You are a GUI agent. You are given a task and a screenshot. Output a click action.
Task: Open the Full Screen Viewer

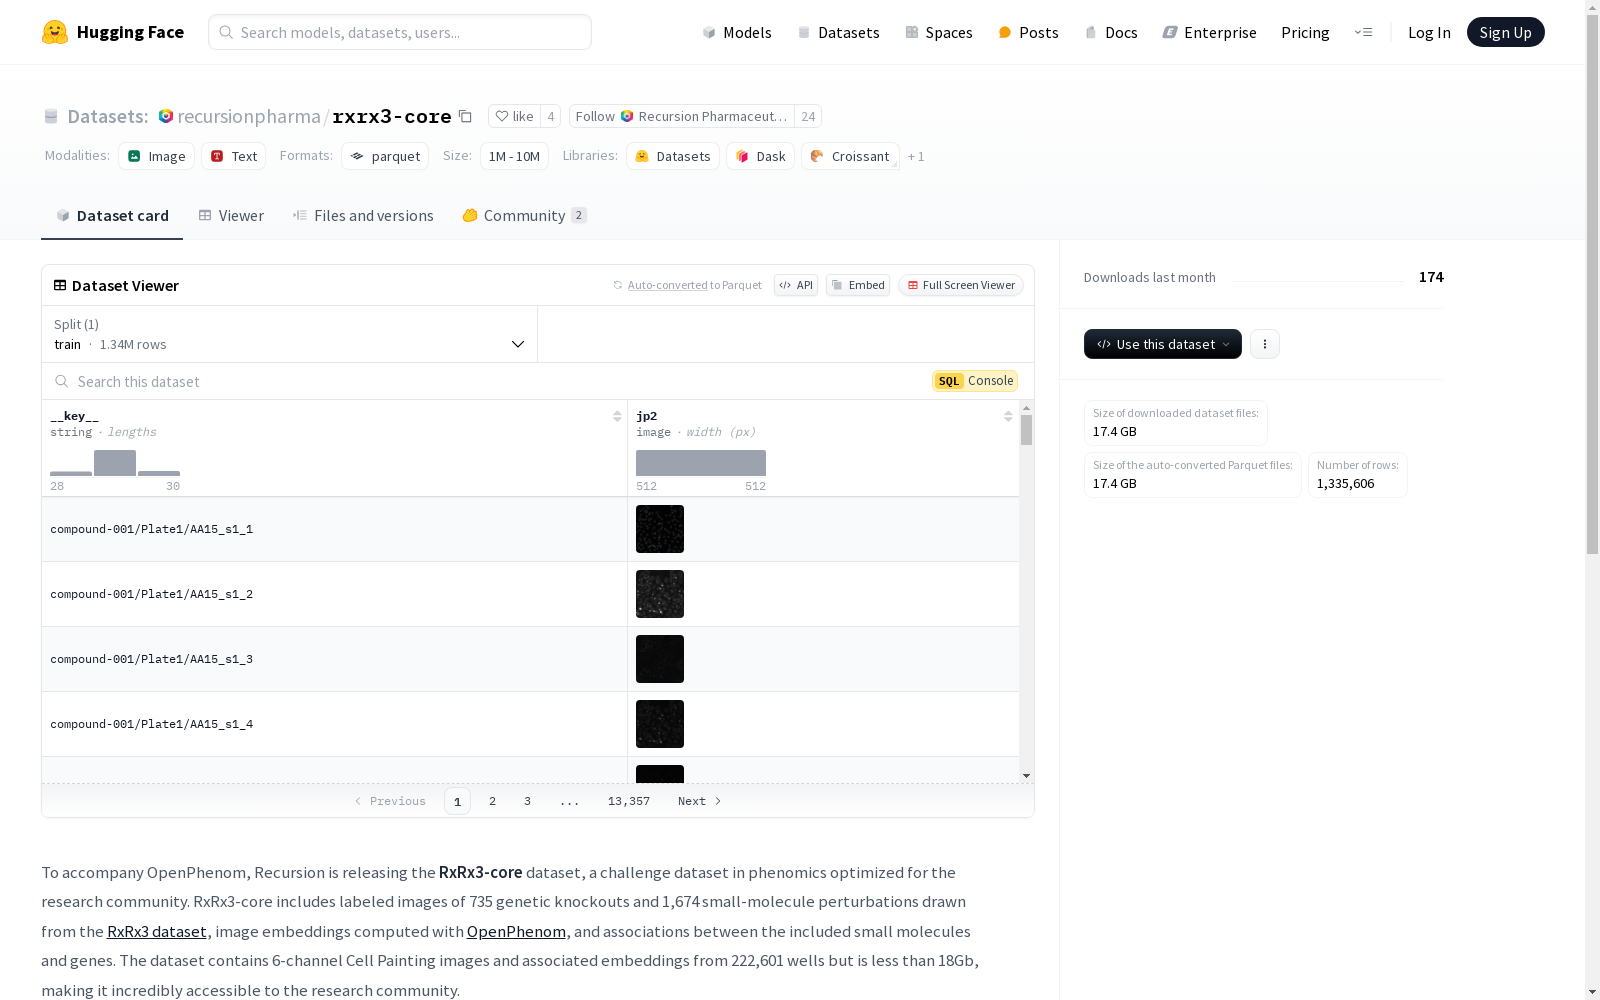click(x=960, y=285)
